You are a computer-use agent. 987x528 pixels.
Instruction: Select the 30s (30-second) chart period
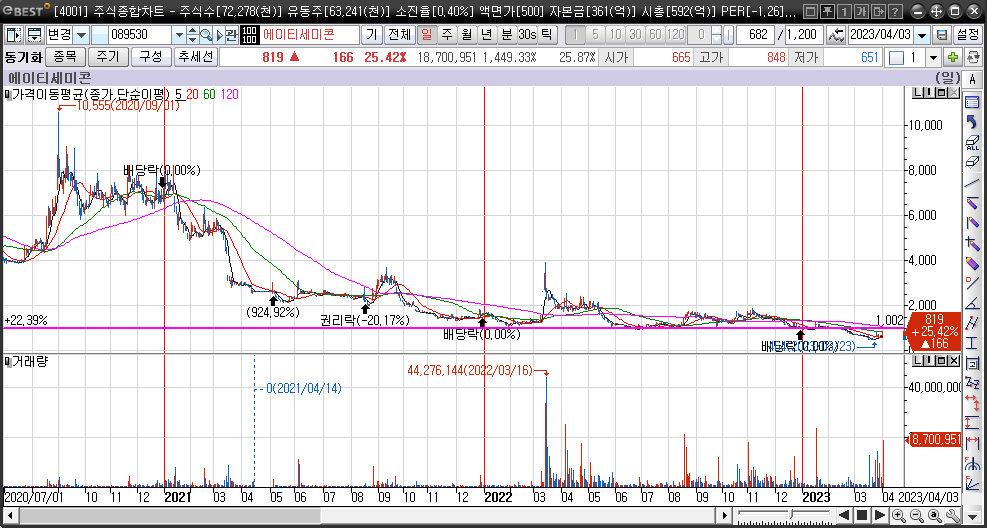tap(526, 35)
